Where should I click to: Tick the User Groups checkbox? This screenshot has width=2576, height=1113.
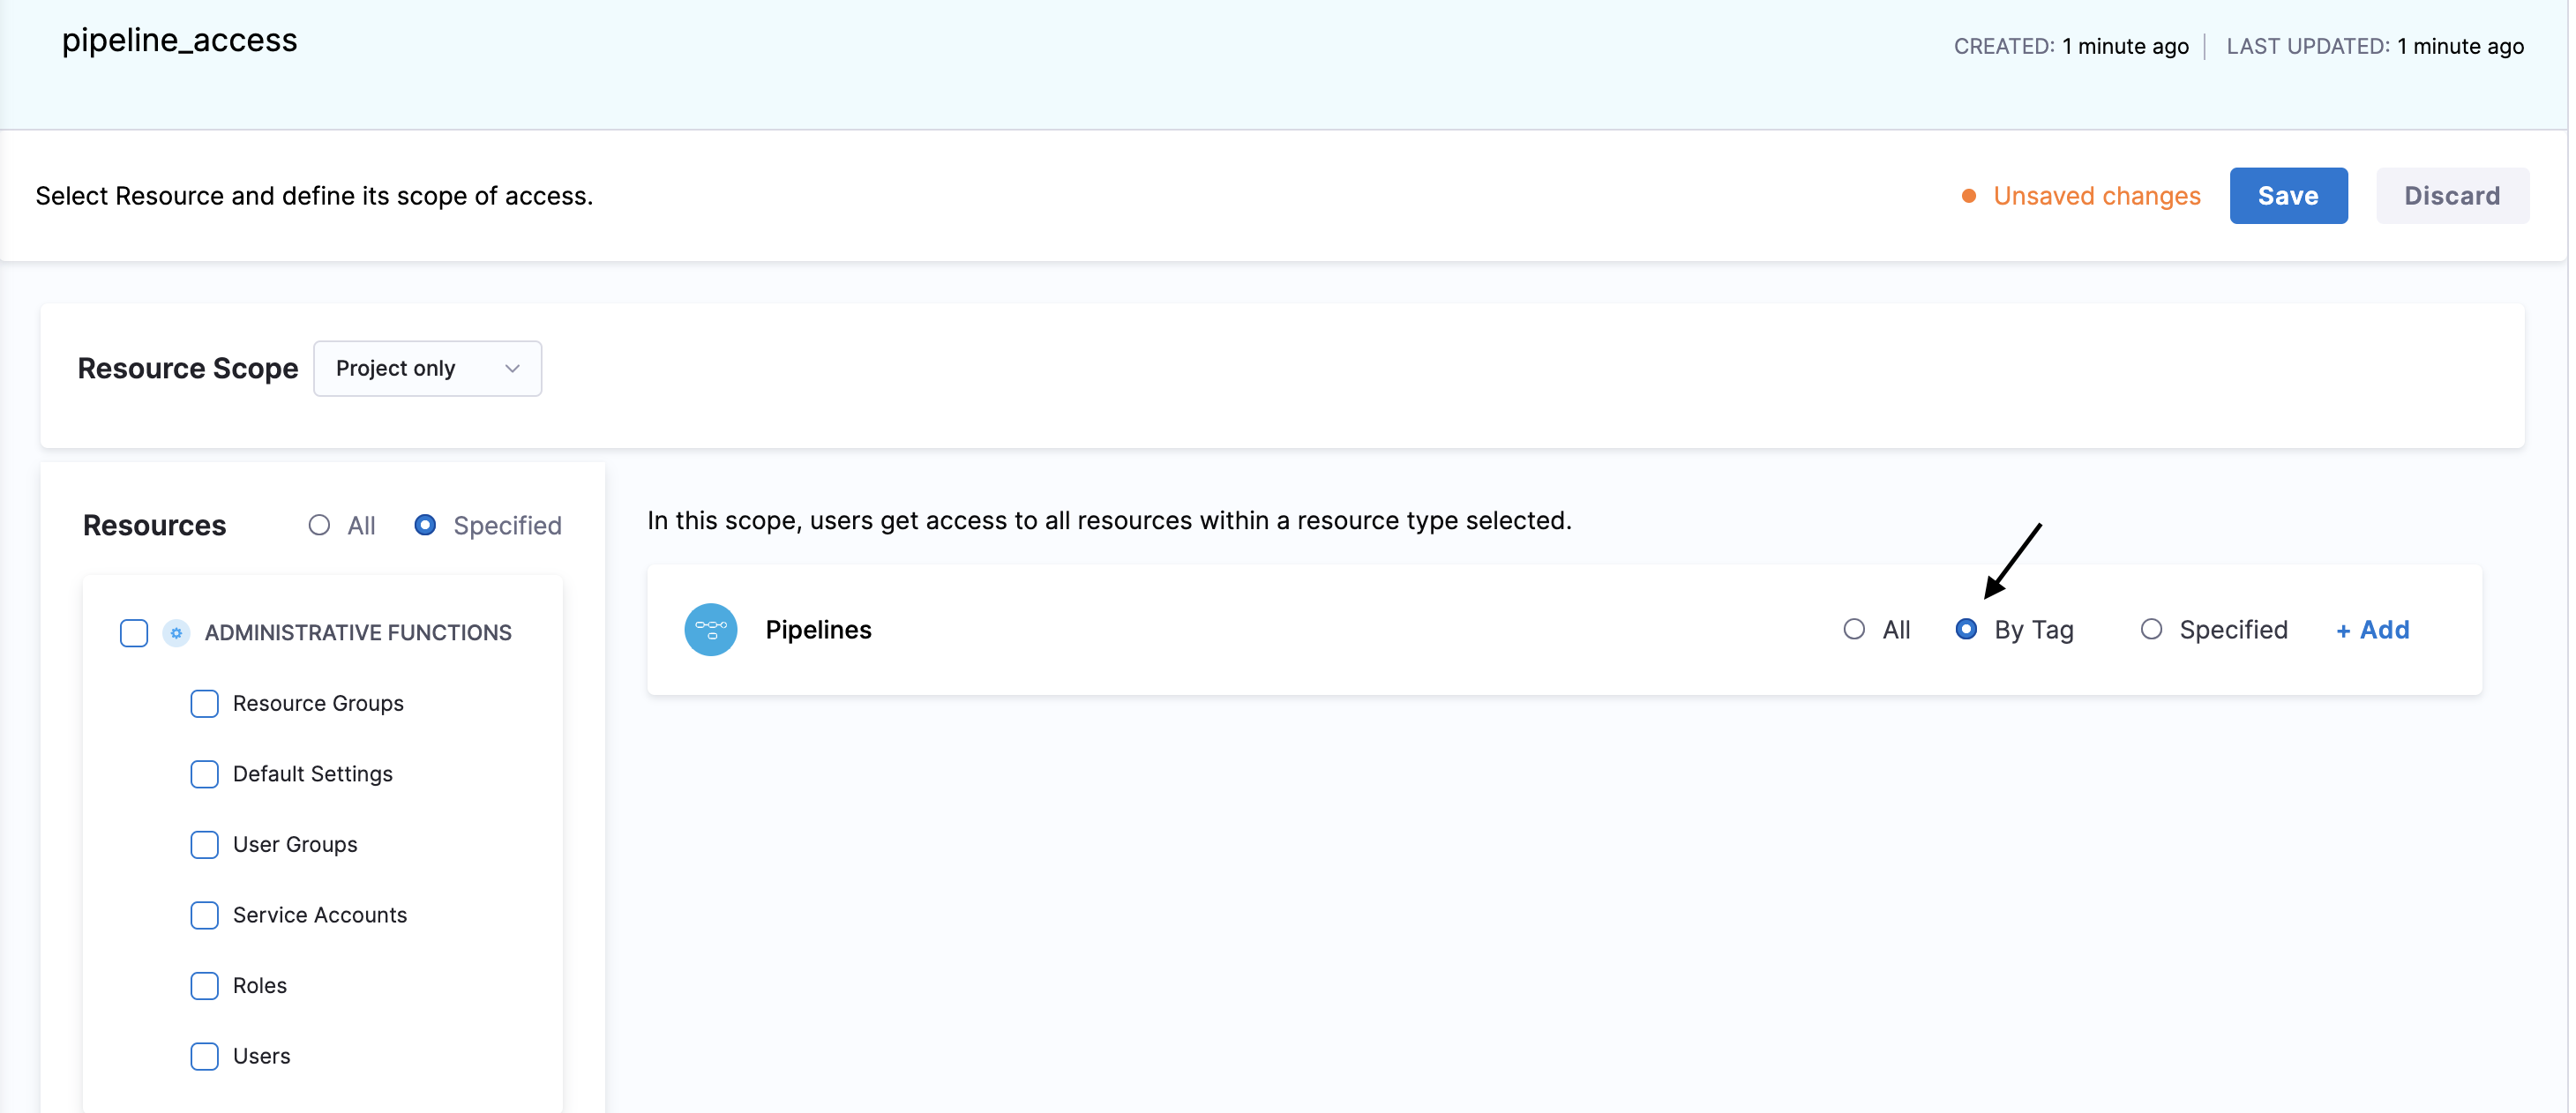[x=204, y=844]
